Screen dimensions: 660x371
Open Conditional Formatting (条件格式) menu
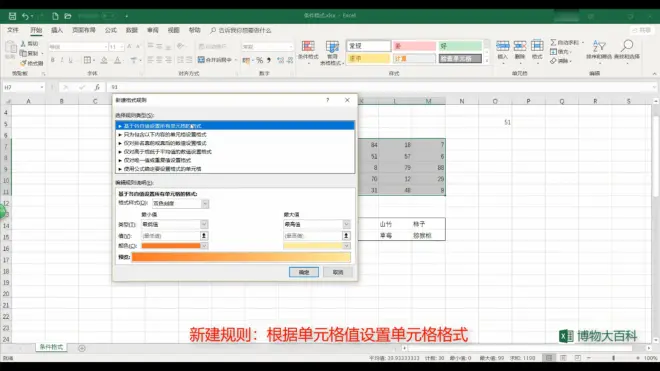click(308, 51)
